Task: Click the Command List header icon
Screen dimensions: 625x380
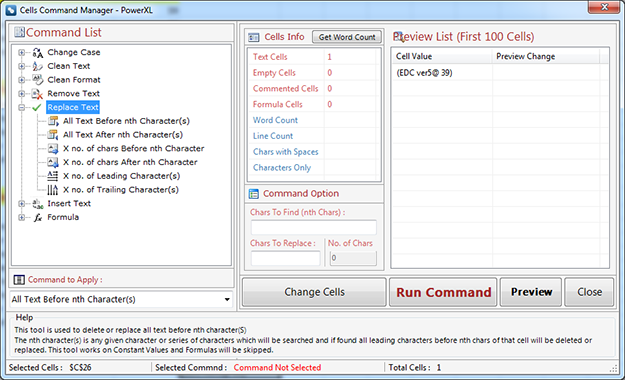Action: [x=20, y=32]
